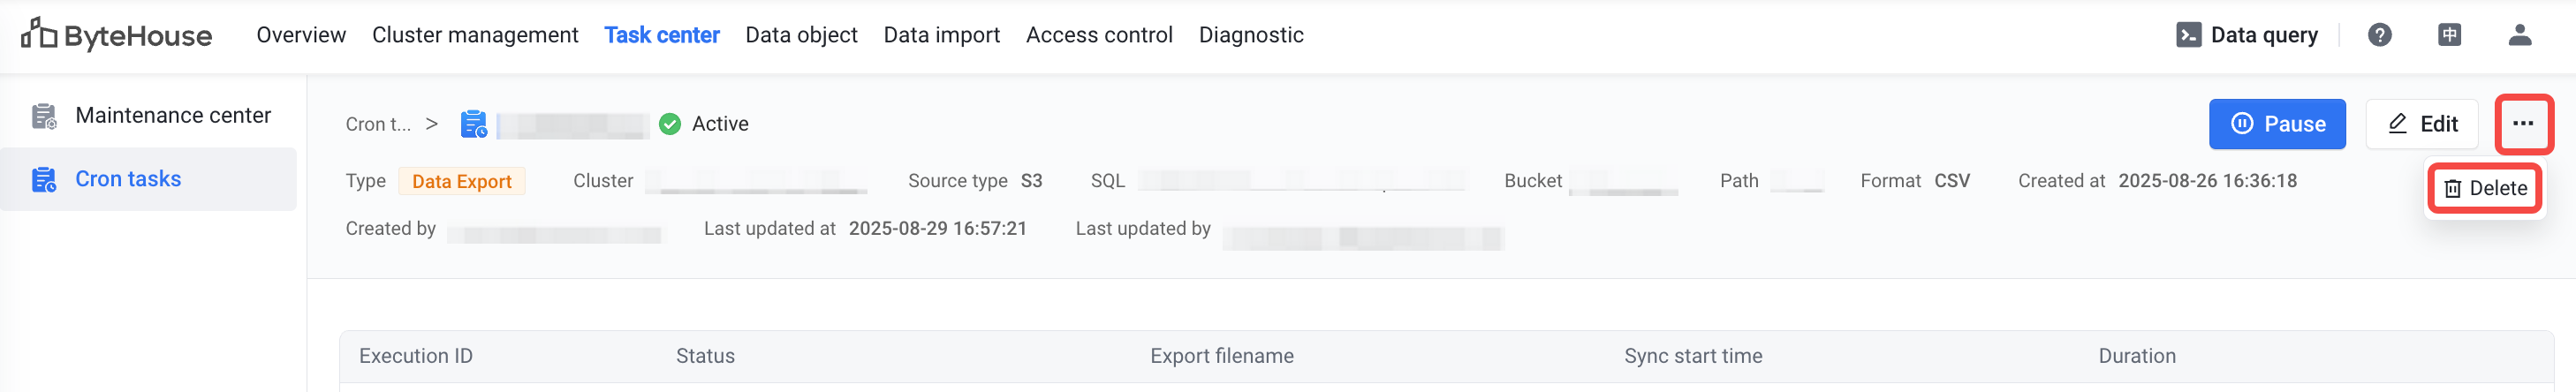Open the help question mark icon
Image resolution: width=2576 pixels, height=392 pixels.
(x=2379, y=35)
